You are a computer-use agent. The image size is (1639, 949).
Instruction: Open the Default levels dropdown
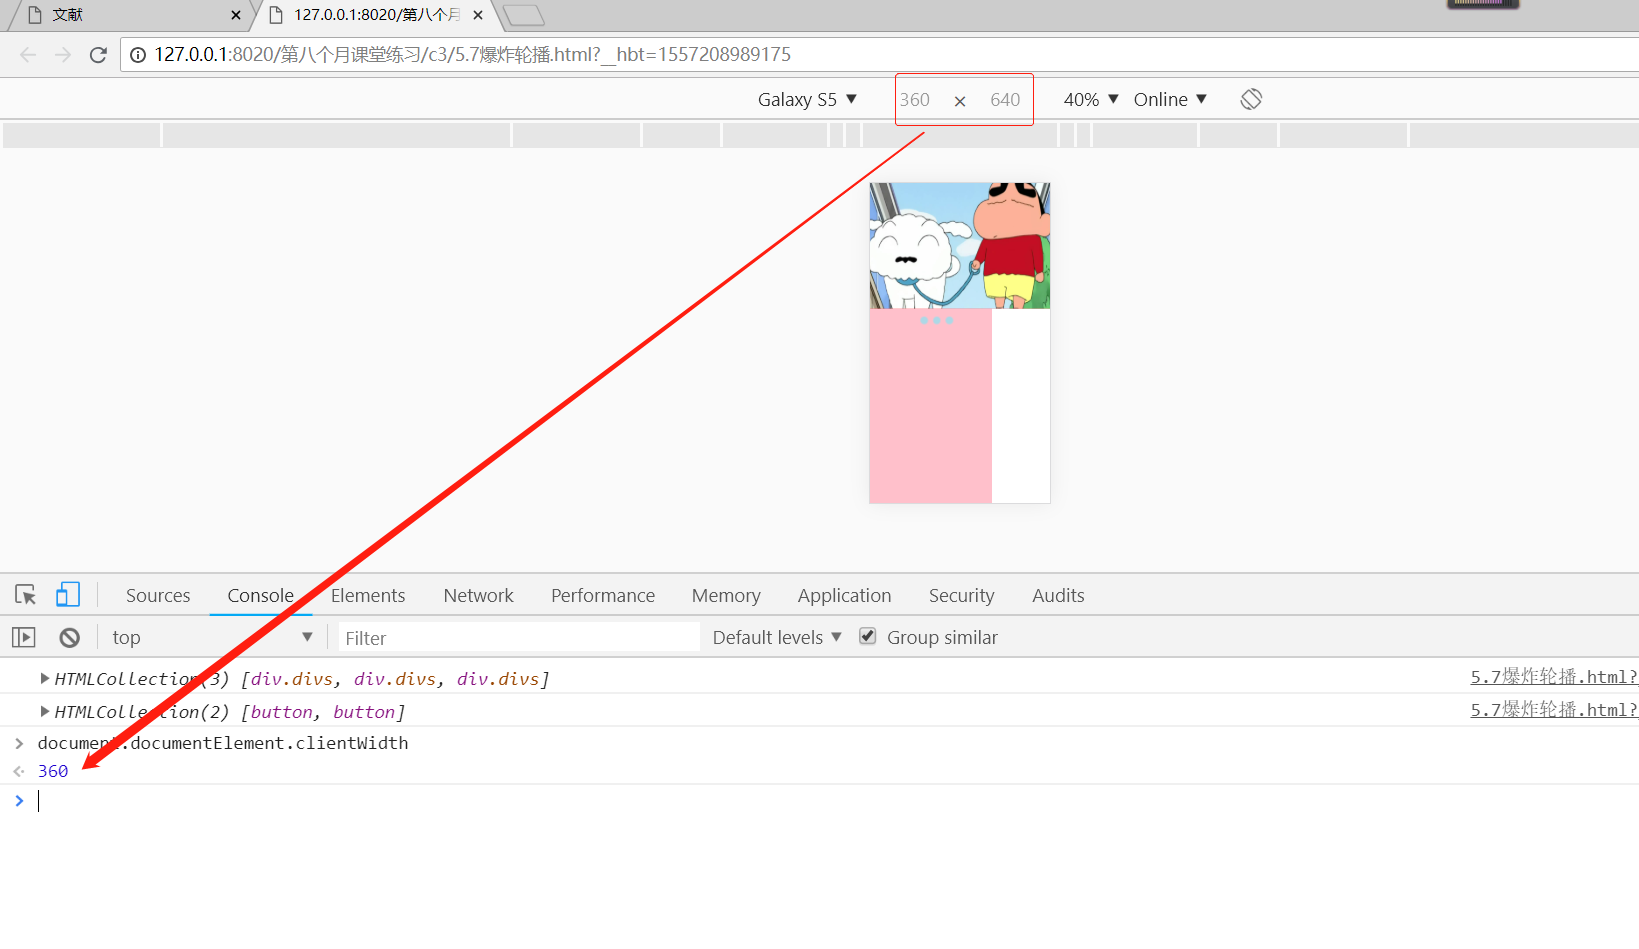(777, 637)
